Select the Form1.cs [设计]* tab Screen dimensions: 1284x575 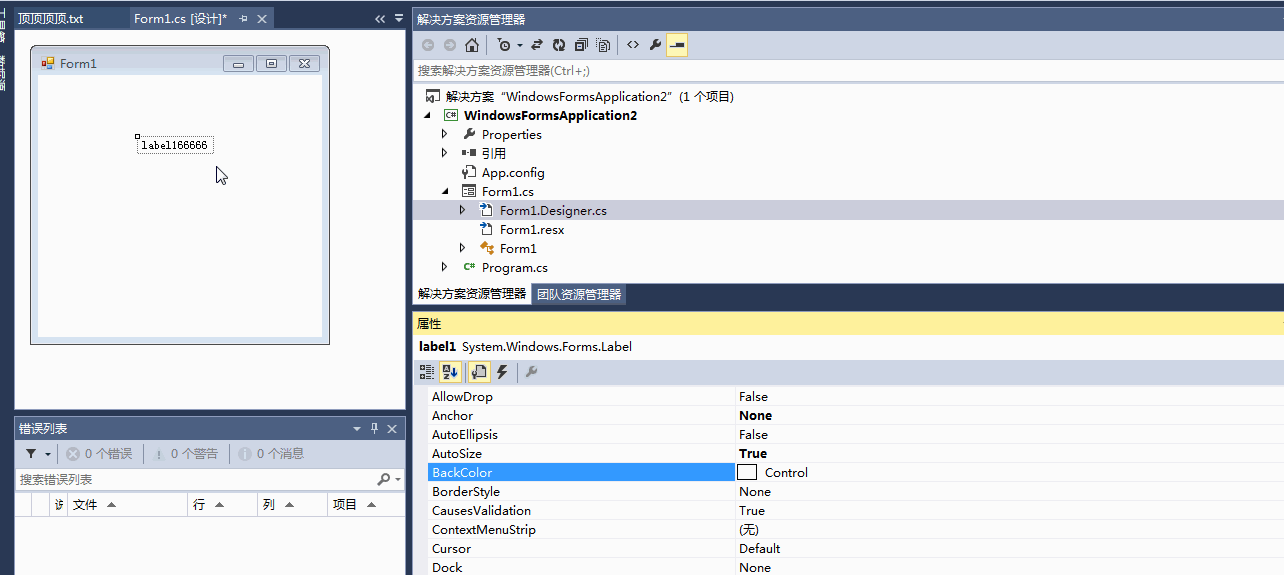(180, 19)
